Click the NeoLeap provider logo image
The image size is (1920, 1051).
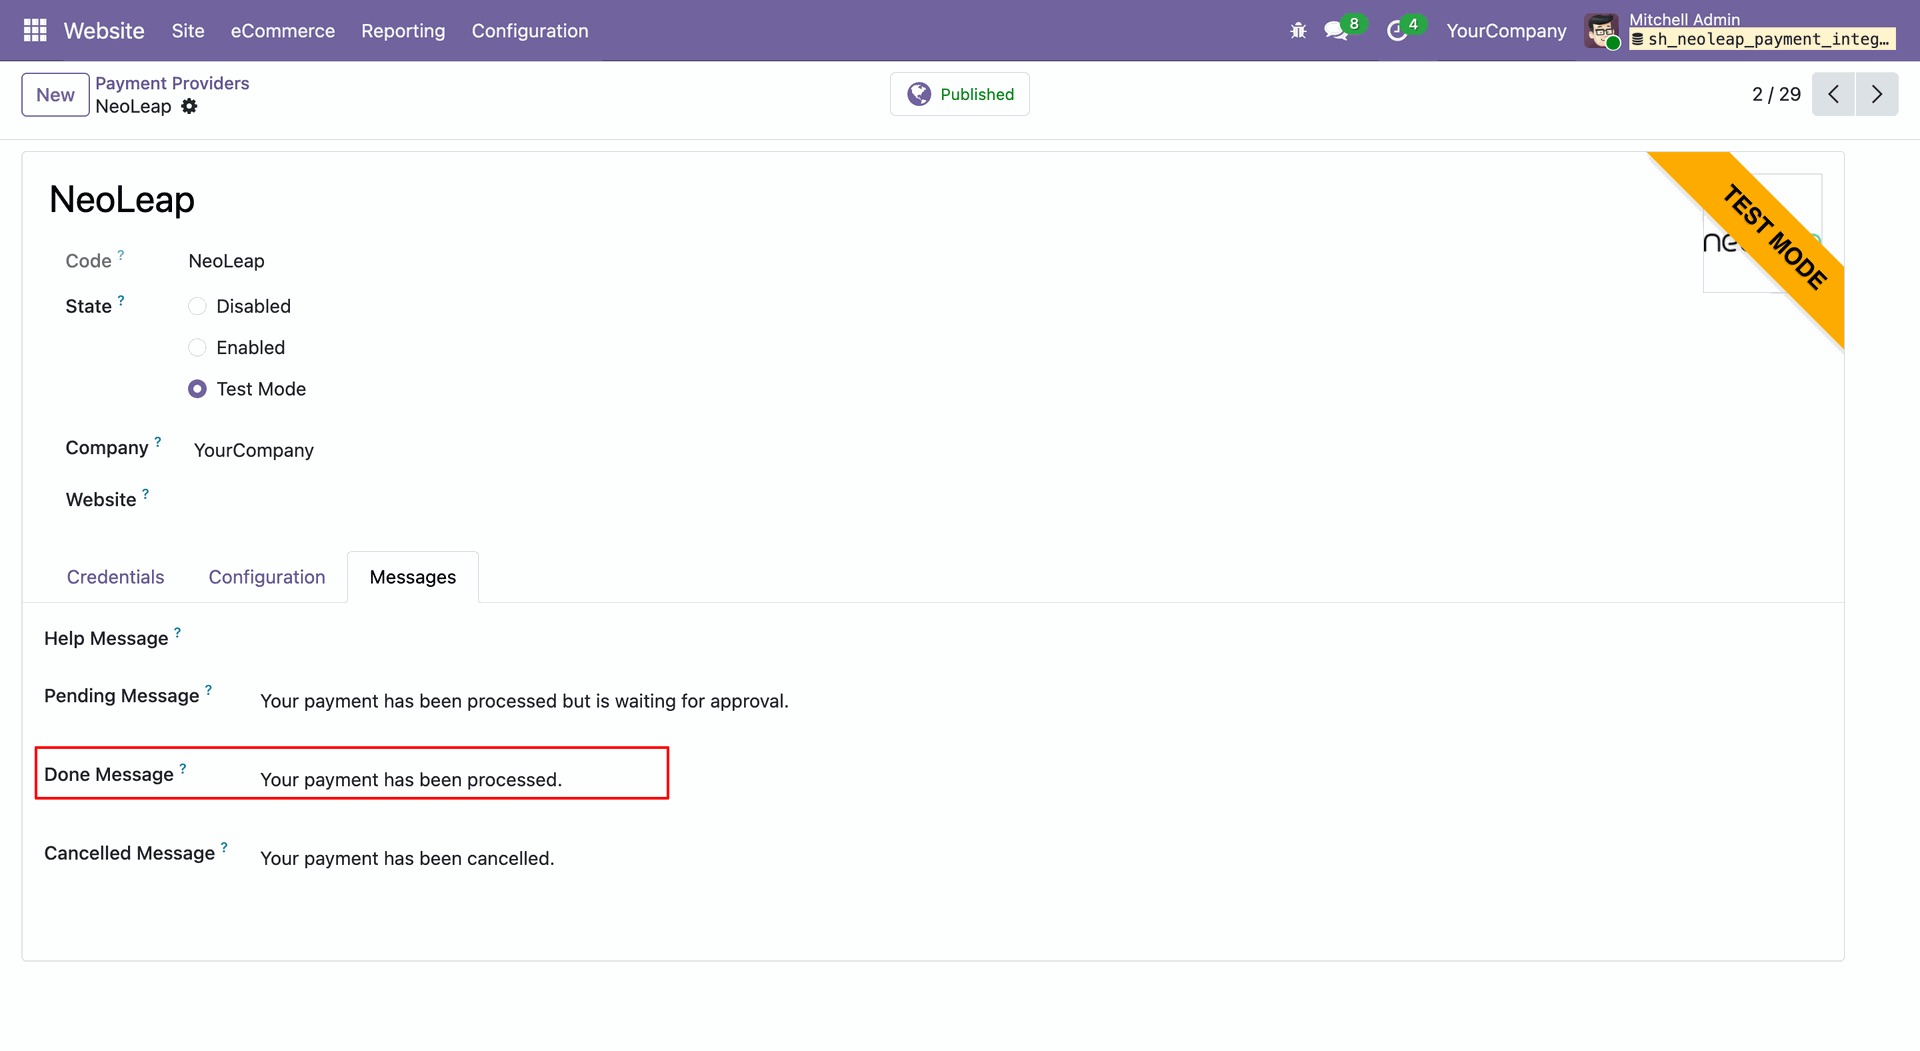1762,233
